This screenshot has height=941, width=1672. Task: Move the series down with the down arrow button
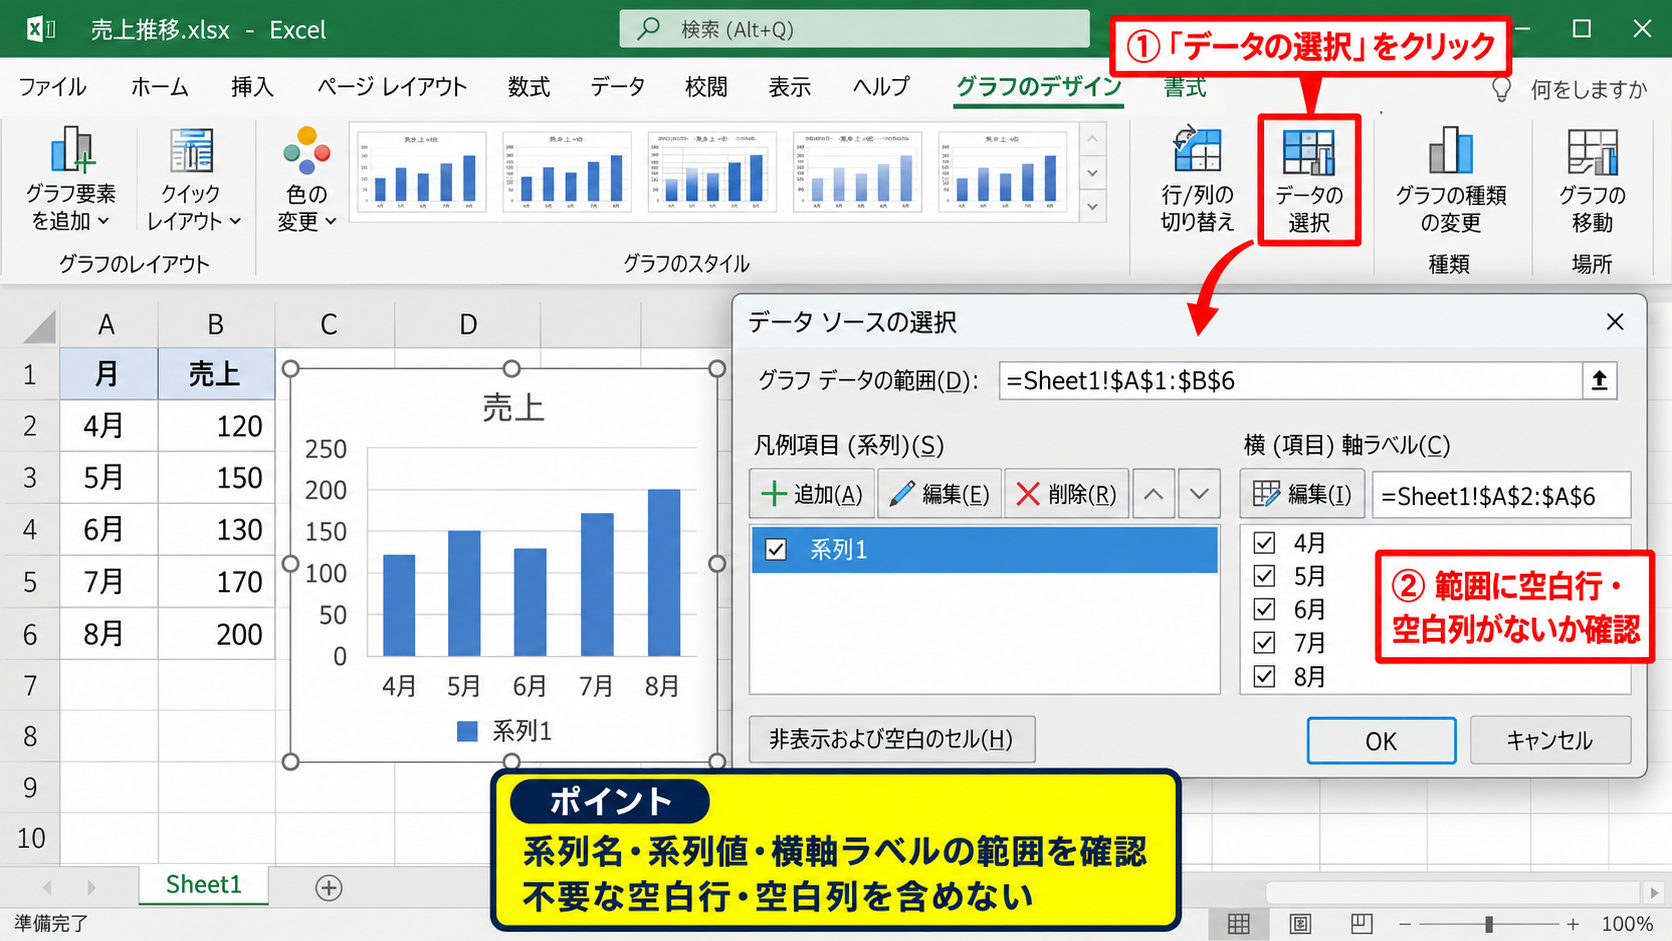pos(1199,494)
